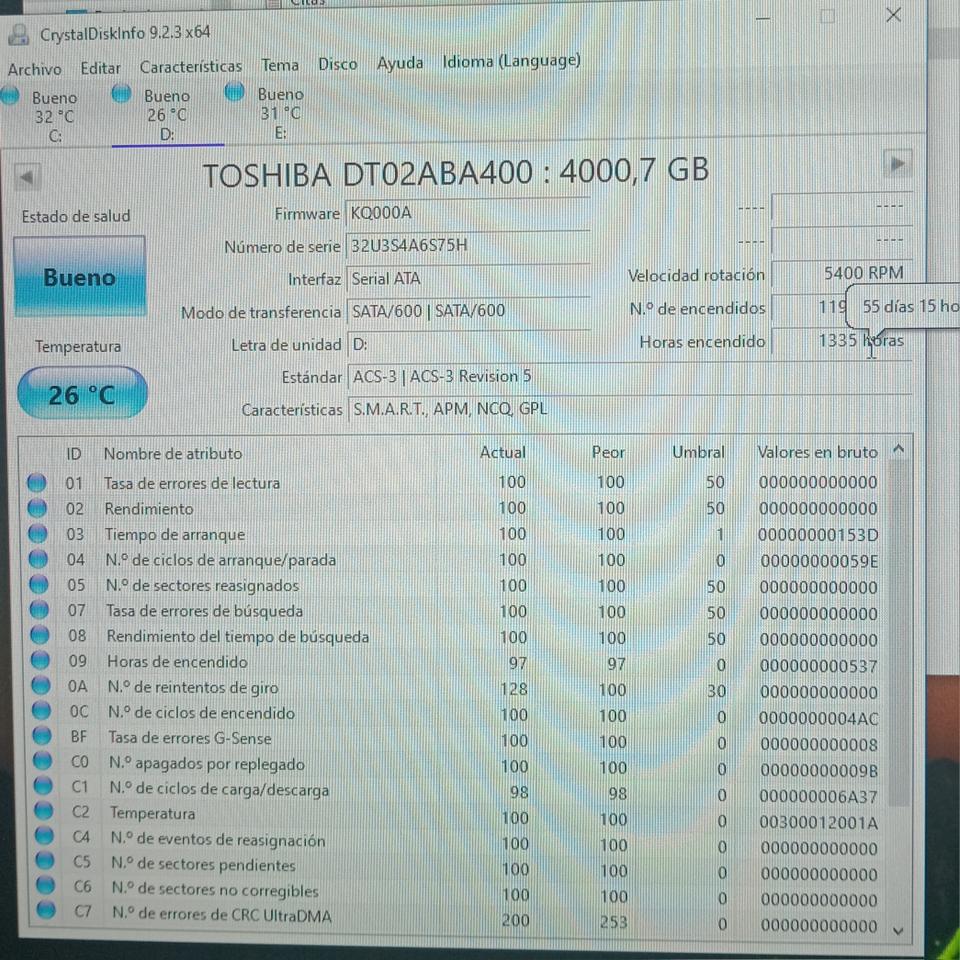960x960 pixels.
Task: Select Rendimiento del tiempo de búsqueda text
Action: pos(238,637)
